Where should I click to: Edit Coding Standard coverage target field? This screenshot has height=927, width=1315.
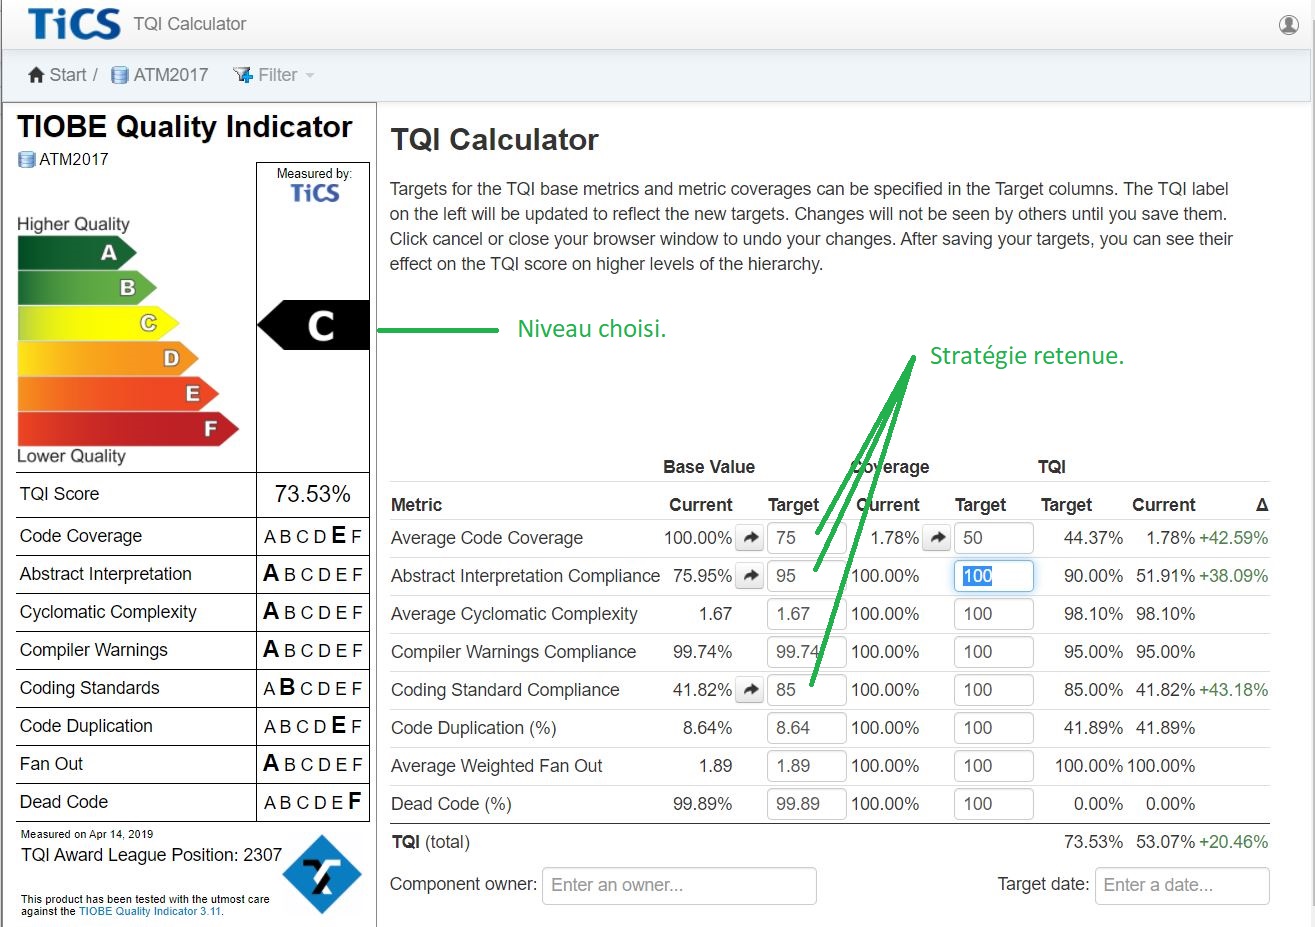pos(994,690)
